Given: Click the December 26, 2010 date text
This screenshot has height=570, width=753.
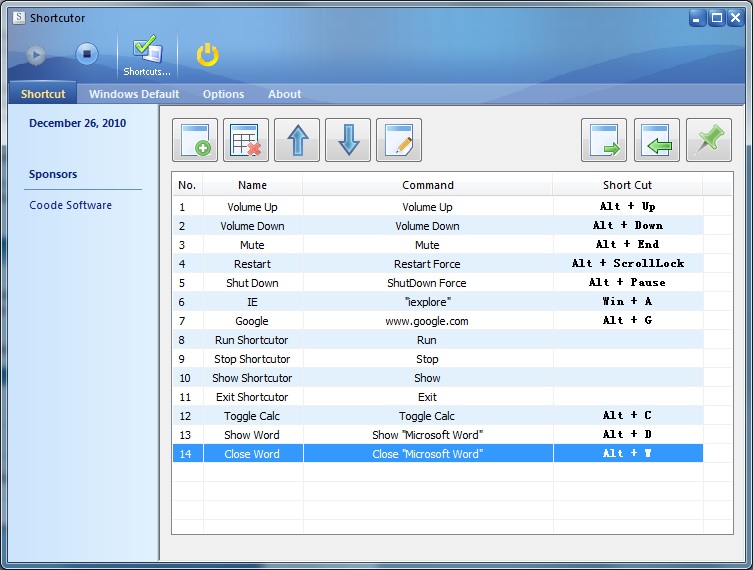Looking at the screenshot, I should coord(78,123).
